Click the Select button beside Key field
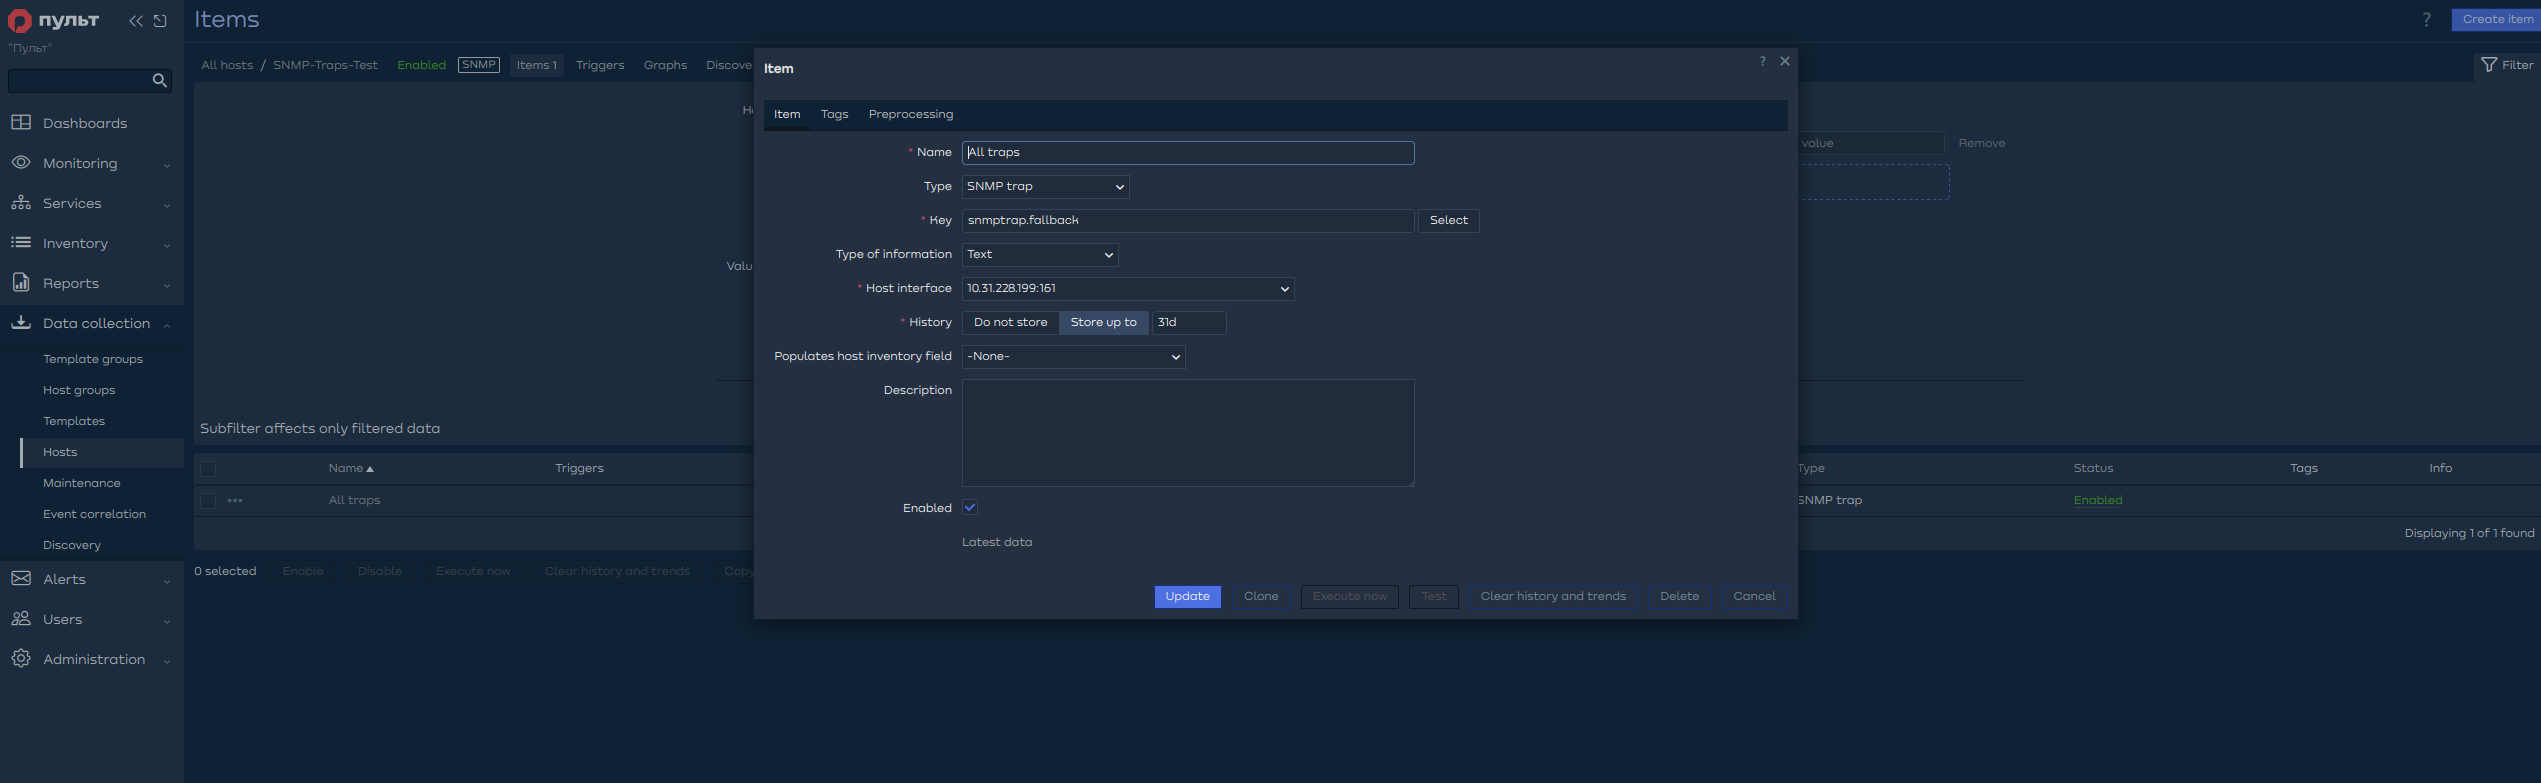This screenshot has width=2541, height=783. [x=1448, y=220]
